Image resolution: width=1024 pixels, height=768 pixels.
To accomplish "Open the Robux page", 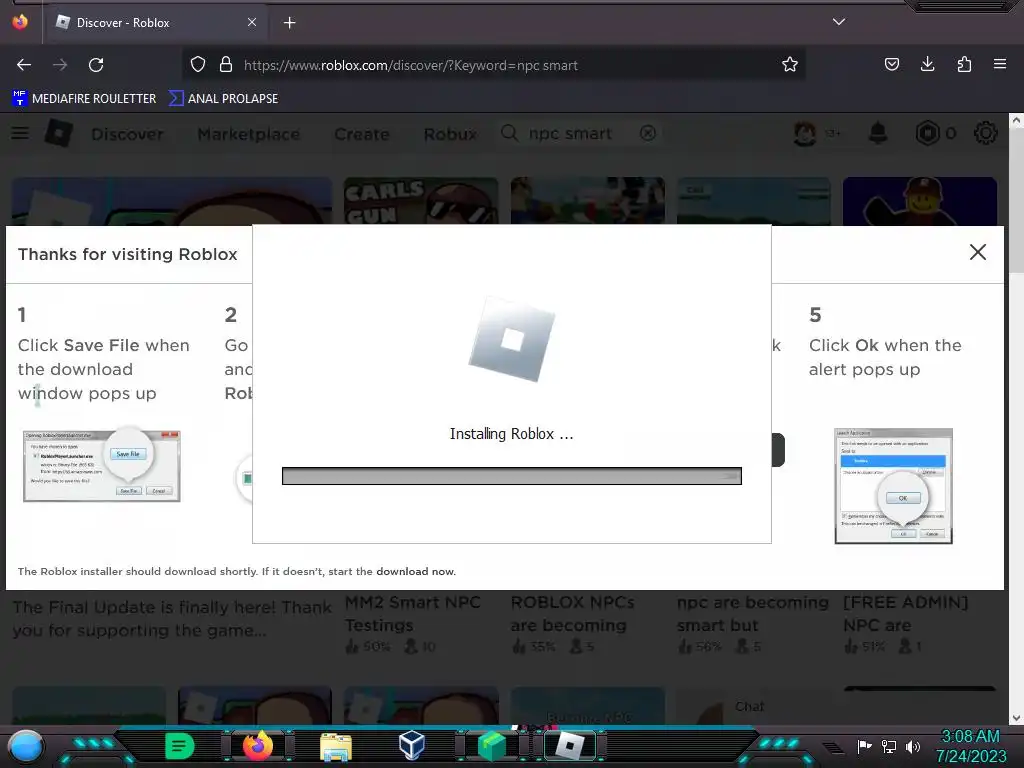I will 450,134.
